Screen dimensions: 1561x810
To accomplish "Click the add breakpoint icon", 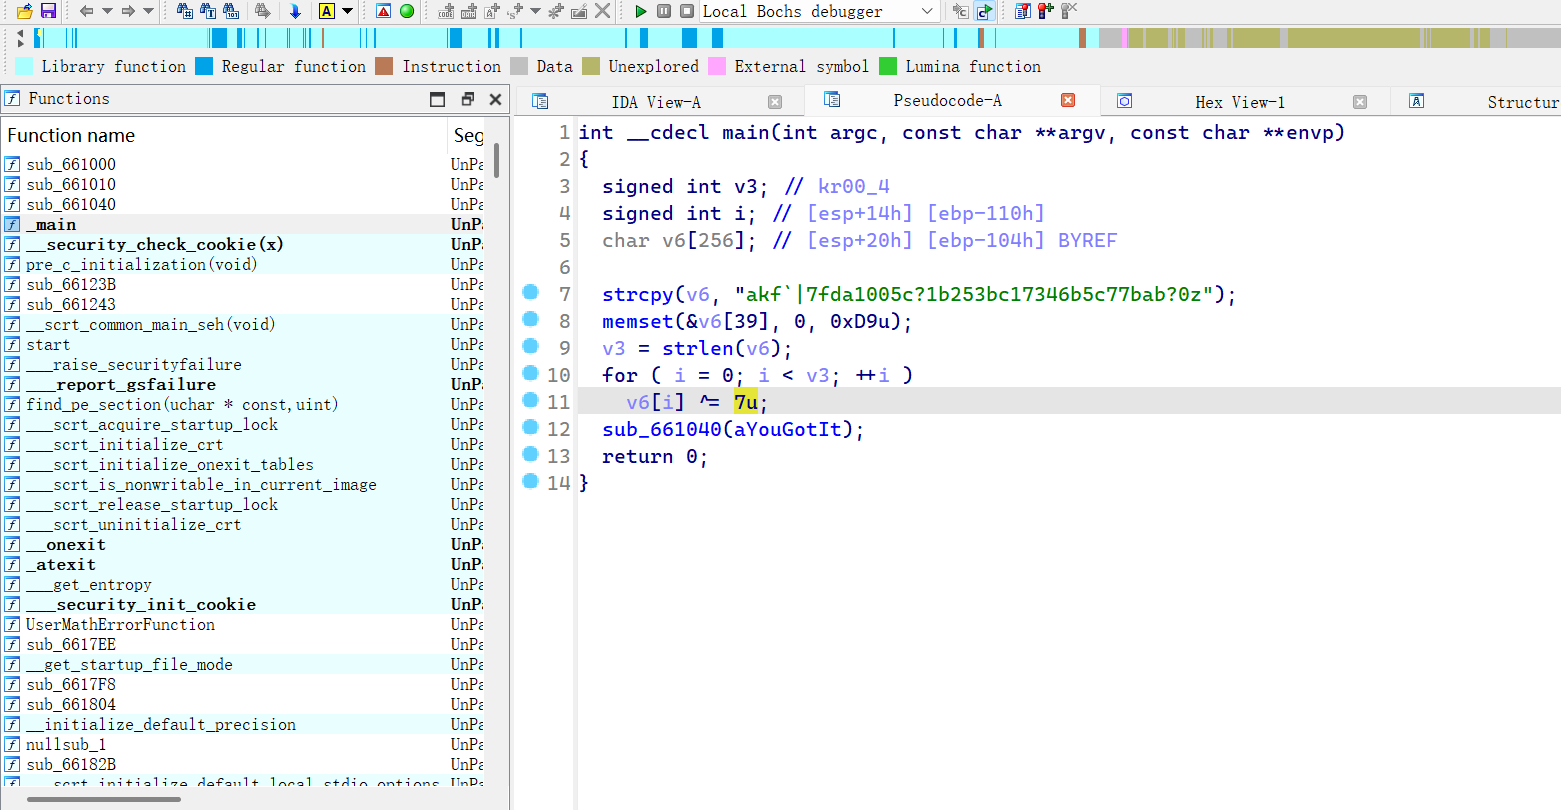I will 1045,11.
